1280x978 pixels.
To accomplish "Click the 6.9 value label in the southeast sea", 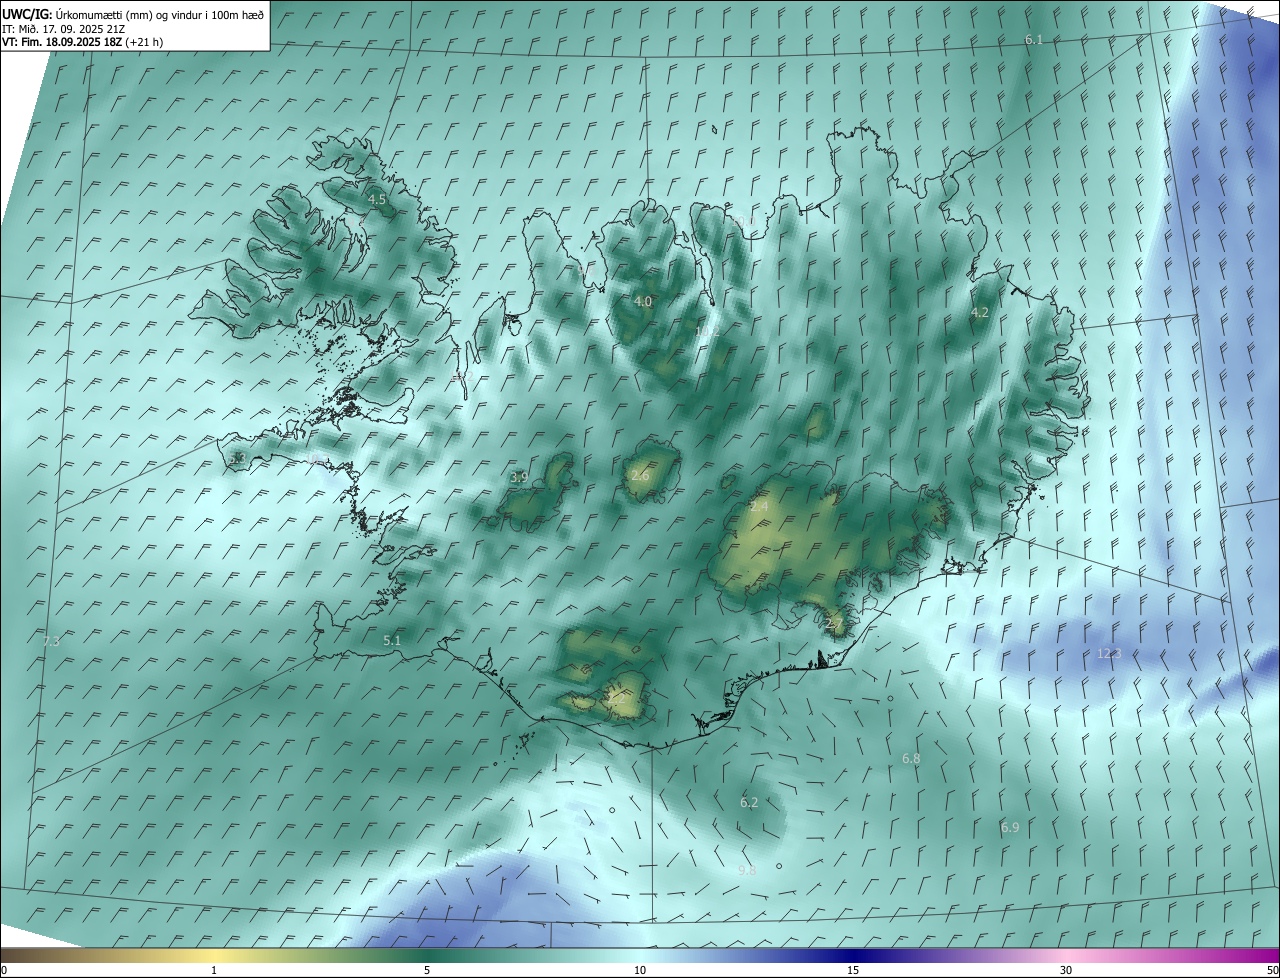I will pyautogui.click(x=1010, y=827).
